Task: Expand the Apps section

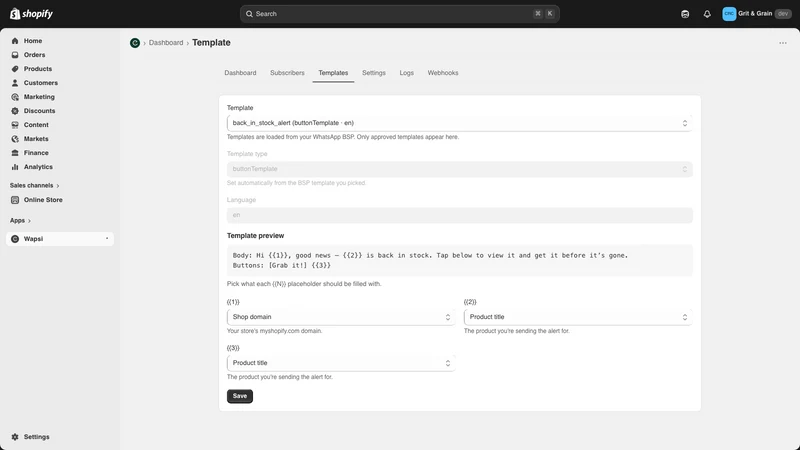Action: 20,220
